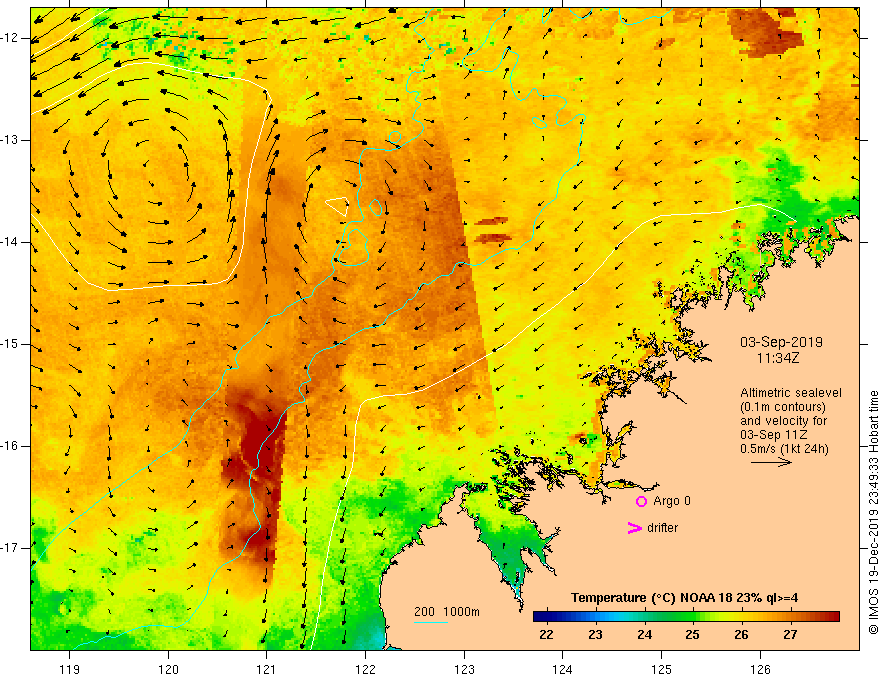
Task: Click the '200 1000m' depth contour label
Action: (x=447, y=612)
